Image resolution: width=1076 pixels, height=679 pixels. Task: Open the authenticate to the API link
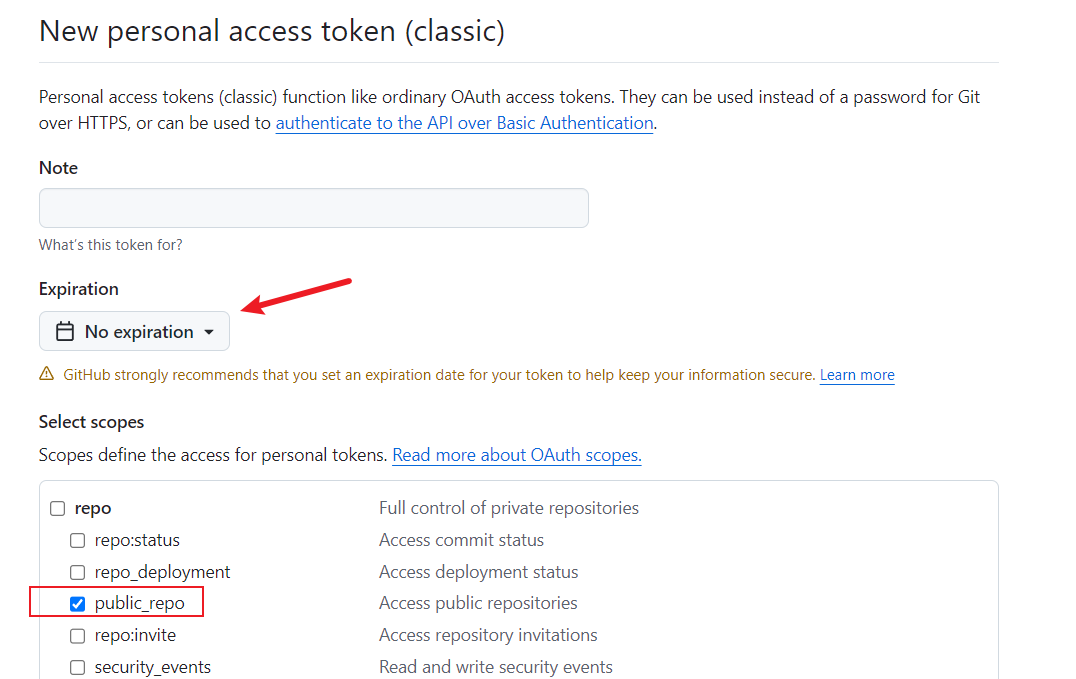(464, 123)
